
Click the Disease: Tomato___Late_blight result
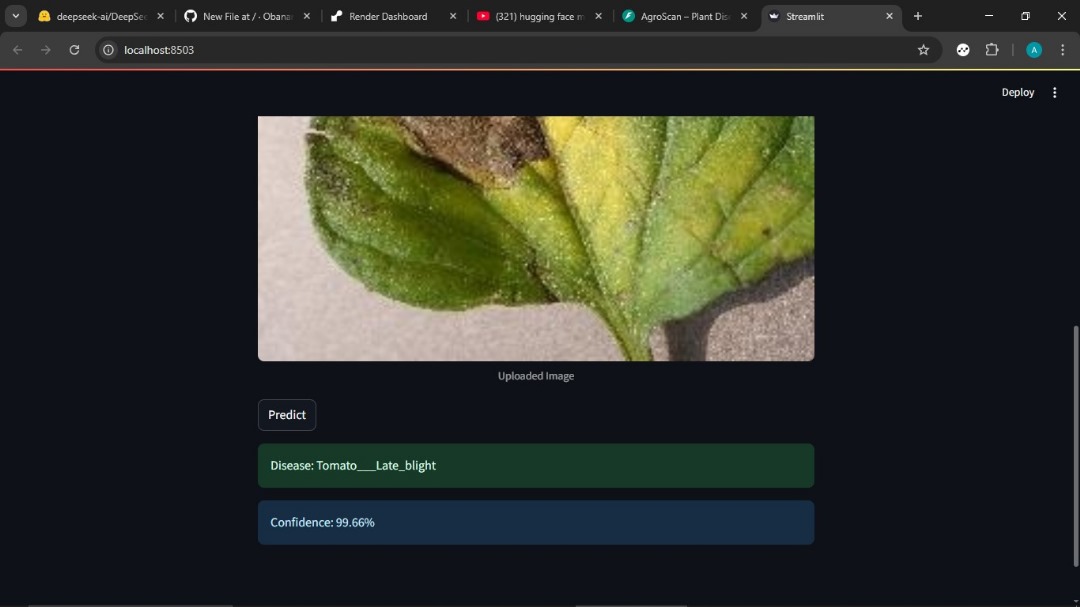tap(536, 466)
